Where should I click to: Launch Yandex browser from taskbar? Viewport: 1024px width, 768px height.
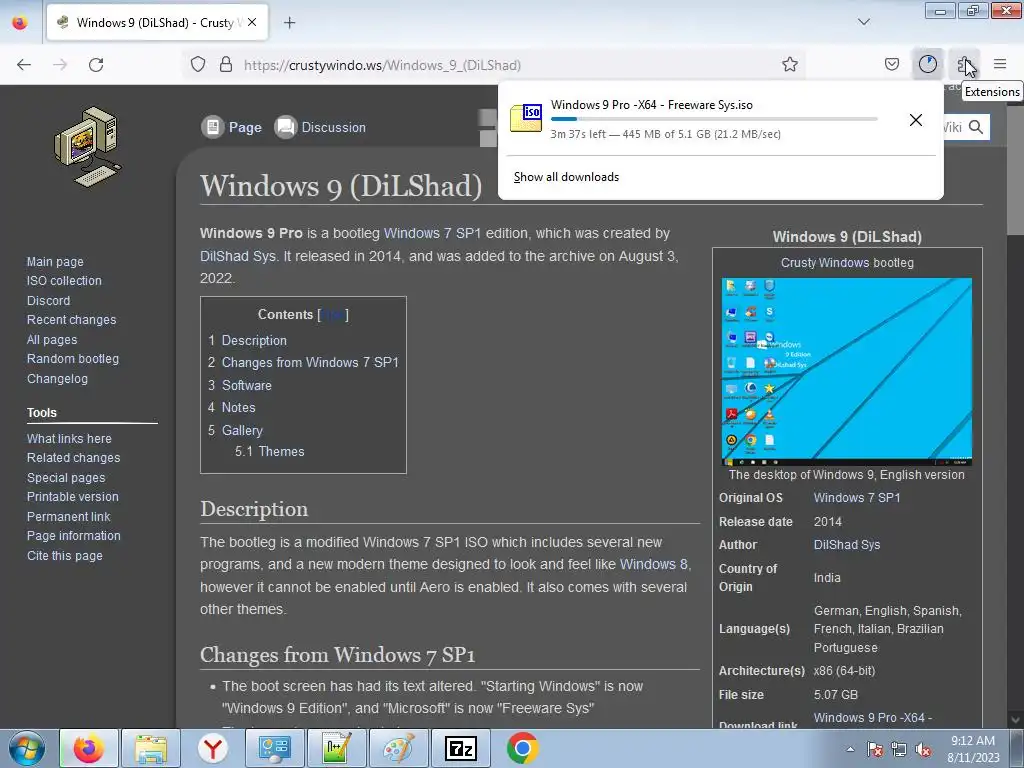[x=213, y=748]
